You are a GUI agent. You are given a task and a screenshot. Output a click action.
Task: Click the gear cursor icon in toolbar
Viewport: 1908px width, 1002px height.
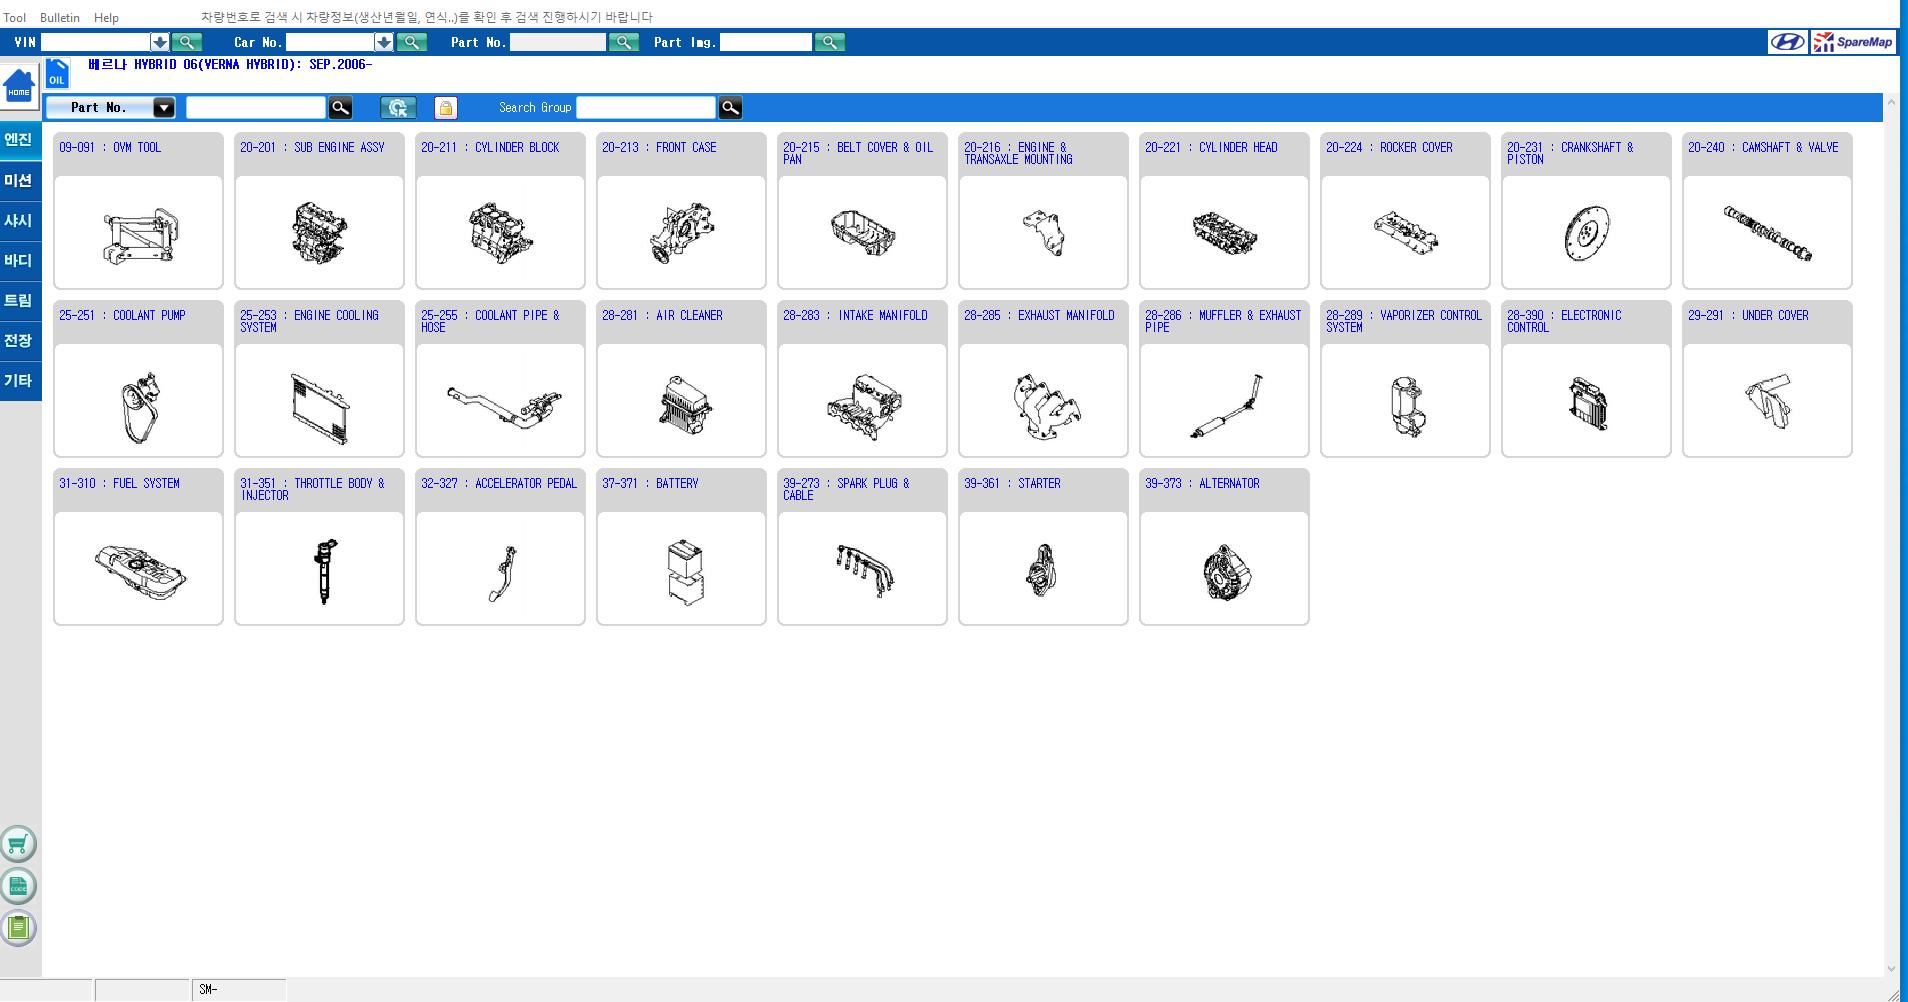[398, 108]
